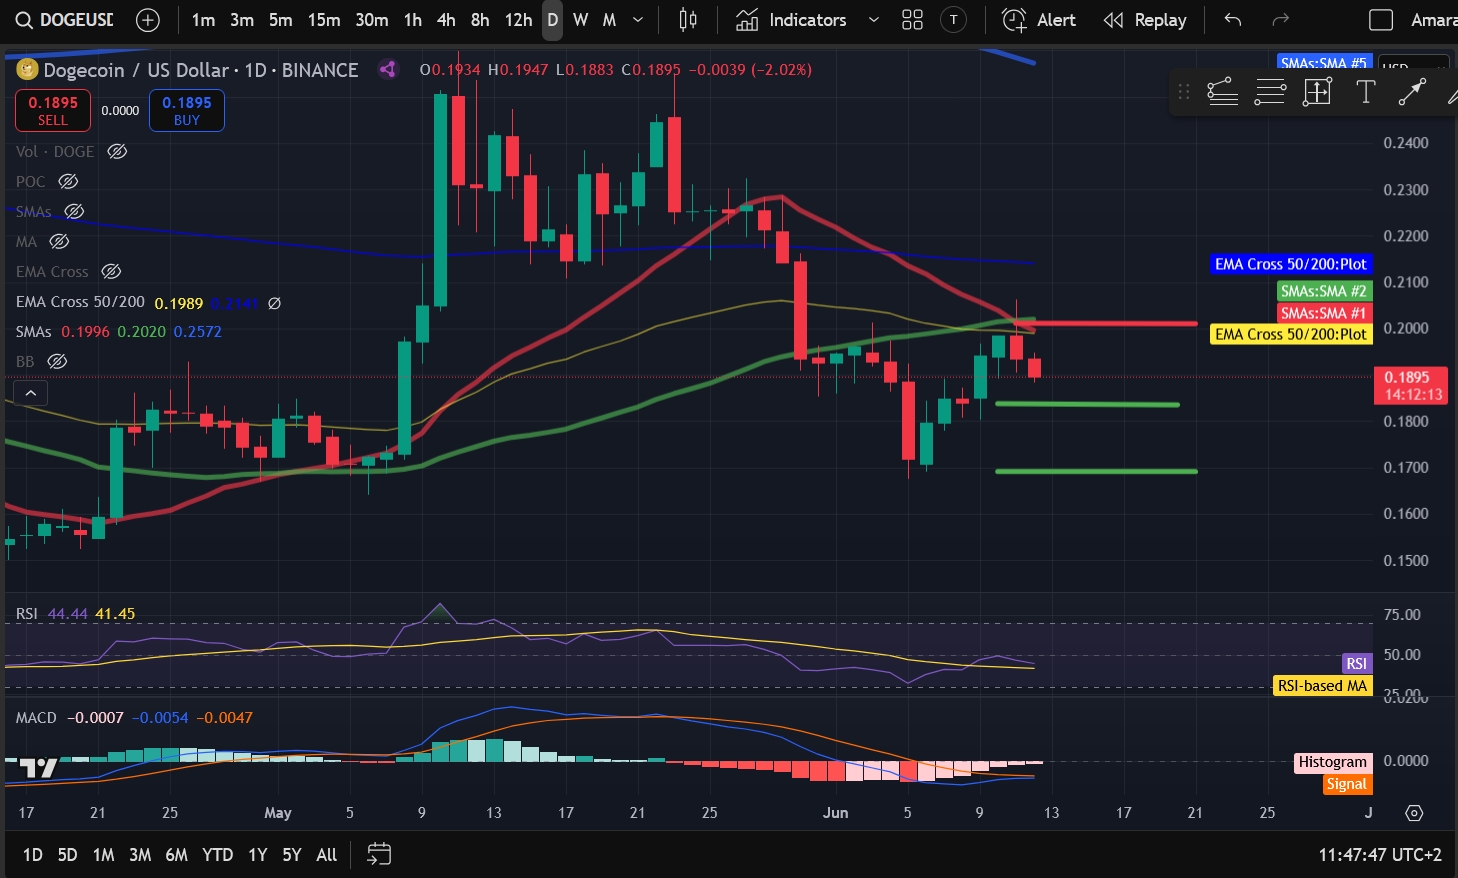The width and height of the screenshot is (1458, 878).
Task: Select the SMAs 0.1996 legend row
Action: [x=119, y=331]
